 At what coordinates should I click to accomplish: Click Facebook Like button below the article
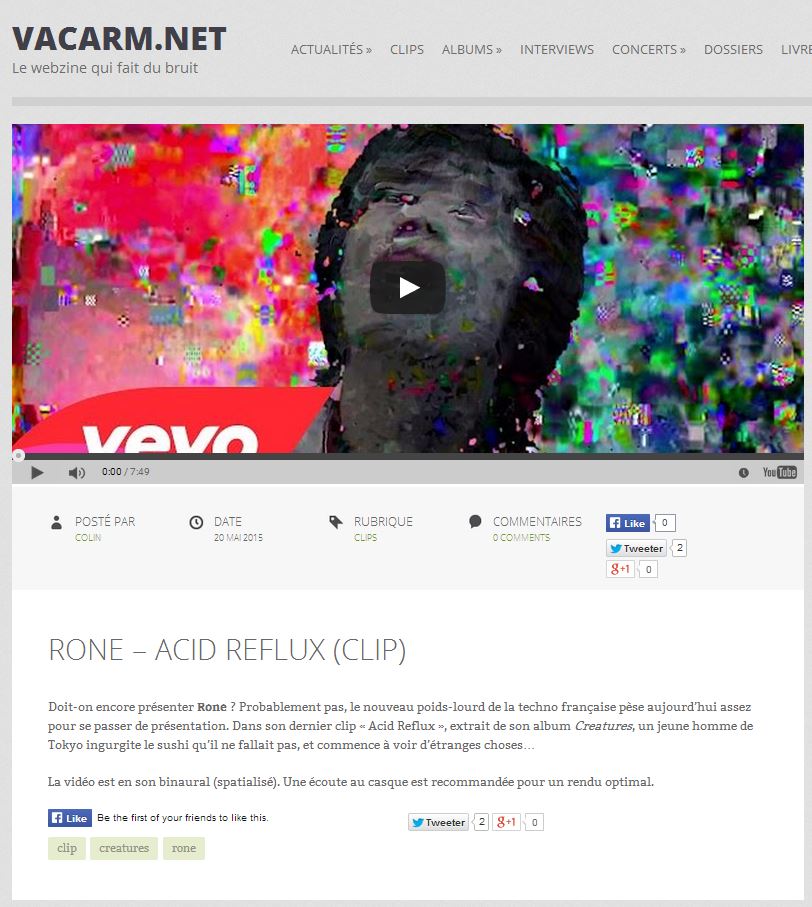click(69, 818)
